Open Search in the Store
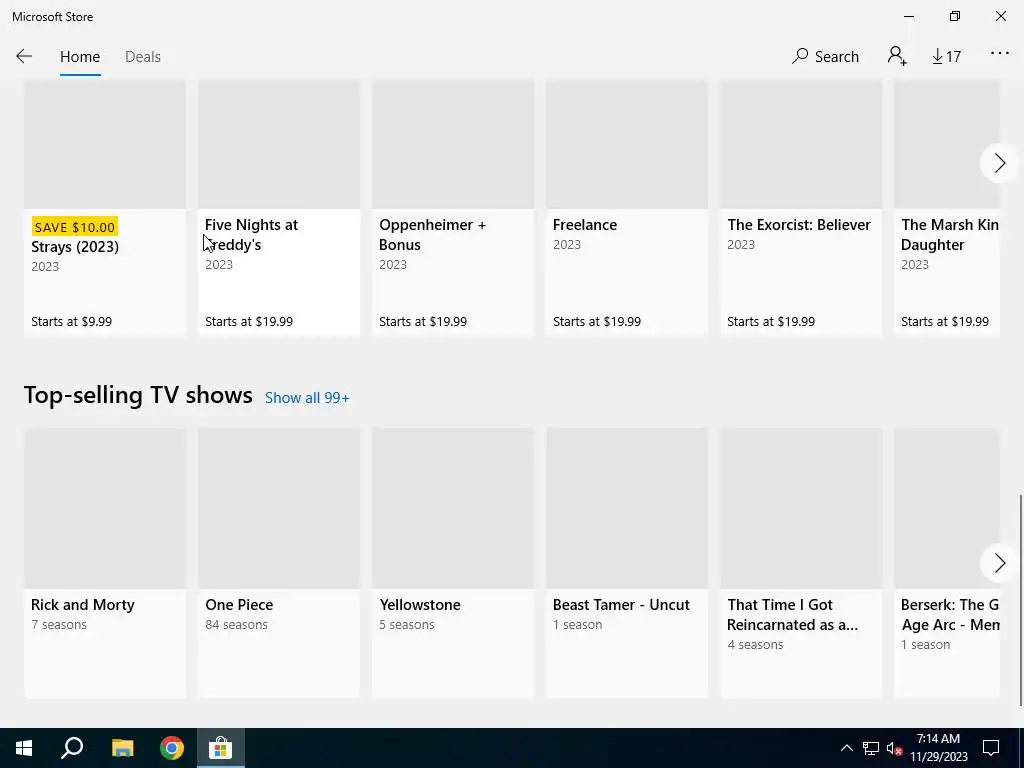The width and height of the screenshot is (1024, 768). click(x=825, y=56)
